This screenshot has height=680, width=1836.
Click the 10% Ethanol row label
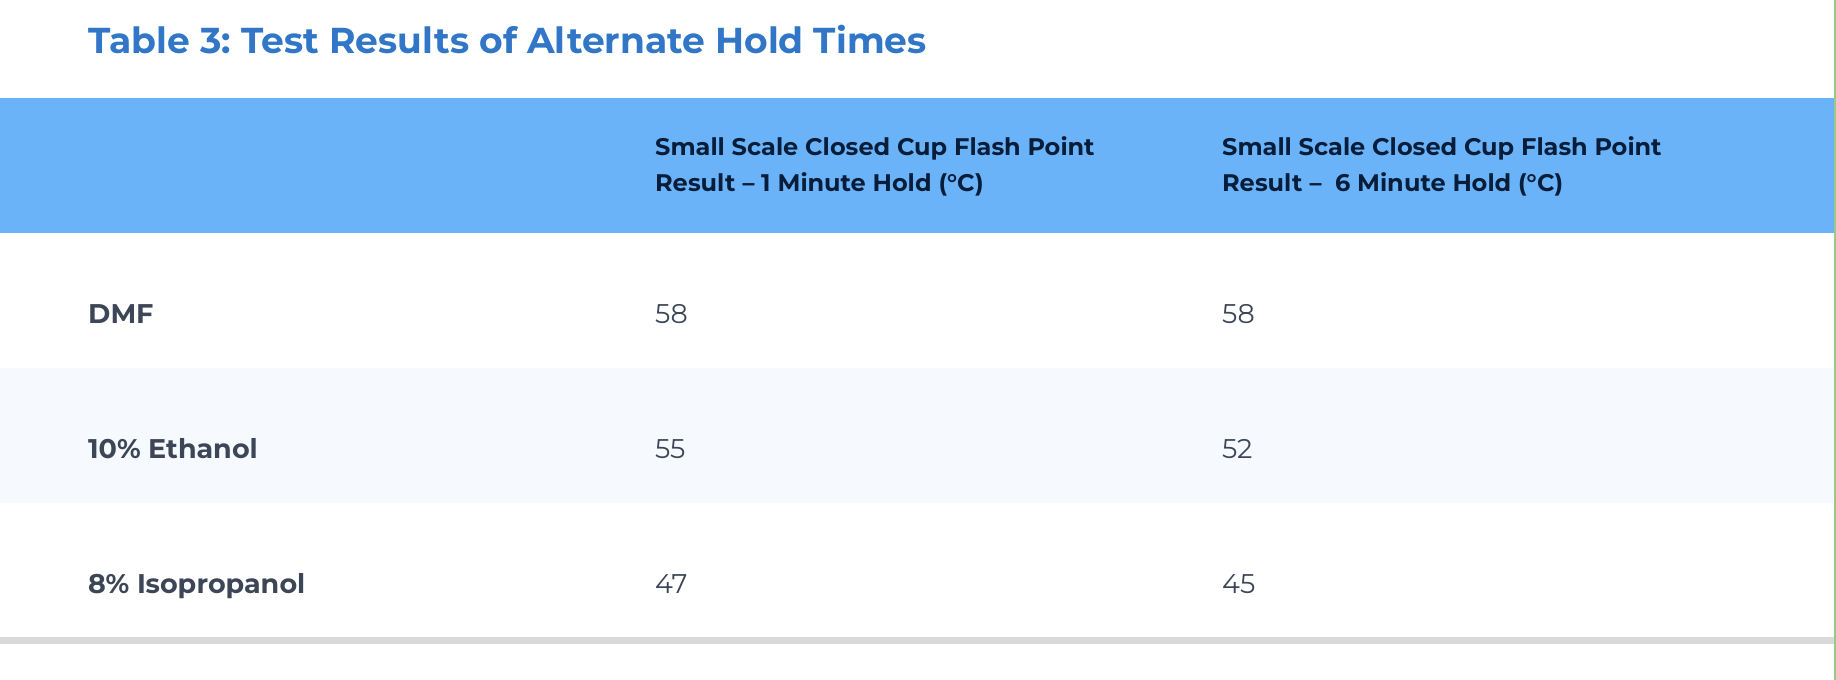point(173,449)
